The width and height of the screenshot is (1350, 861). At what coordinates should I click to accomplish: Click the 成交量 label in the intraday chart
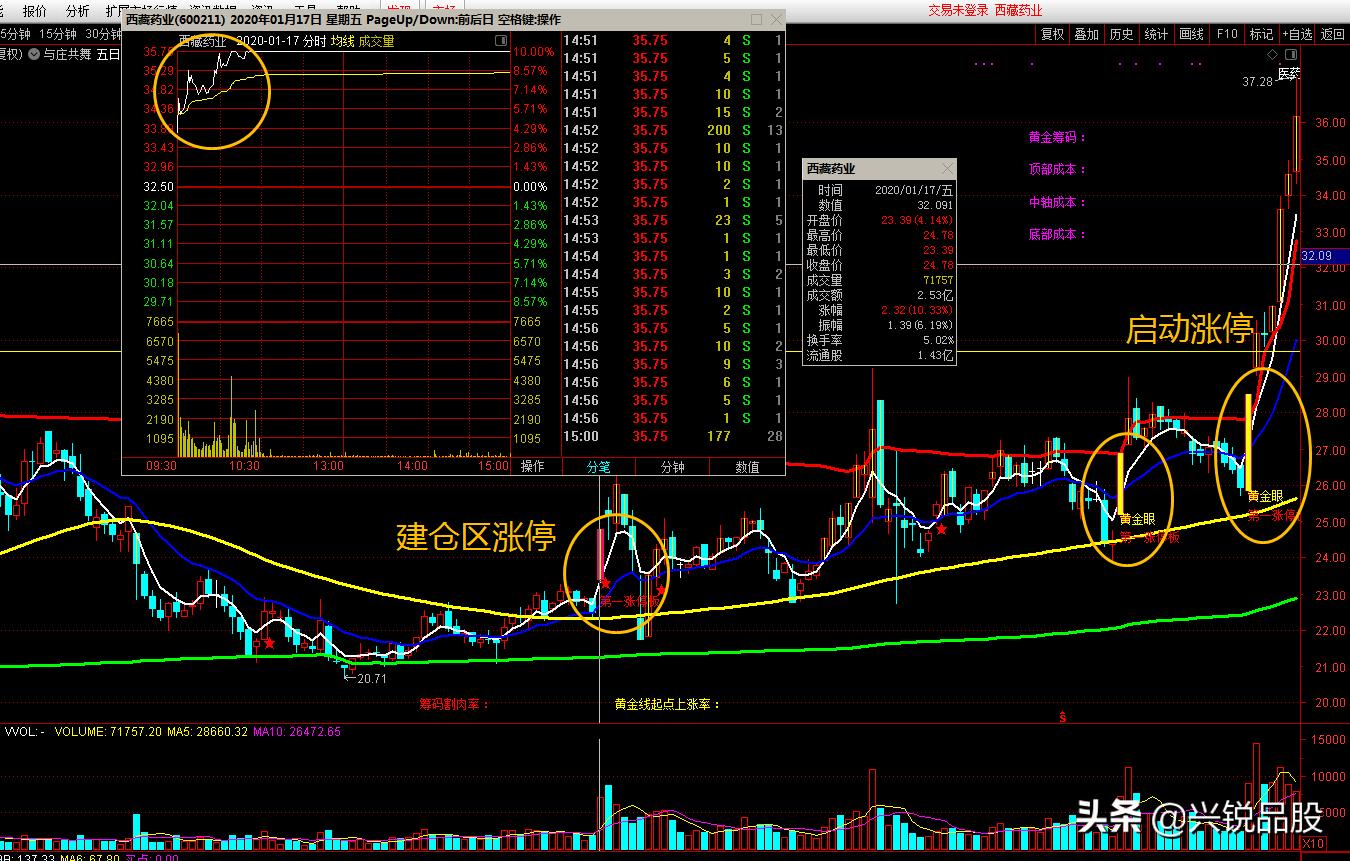376,41
